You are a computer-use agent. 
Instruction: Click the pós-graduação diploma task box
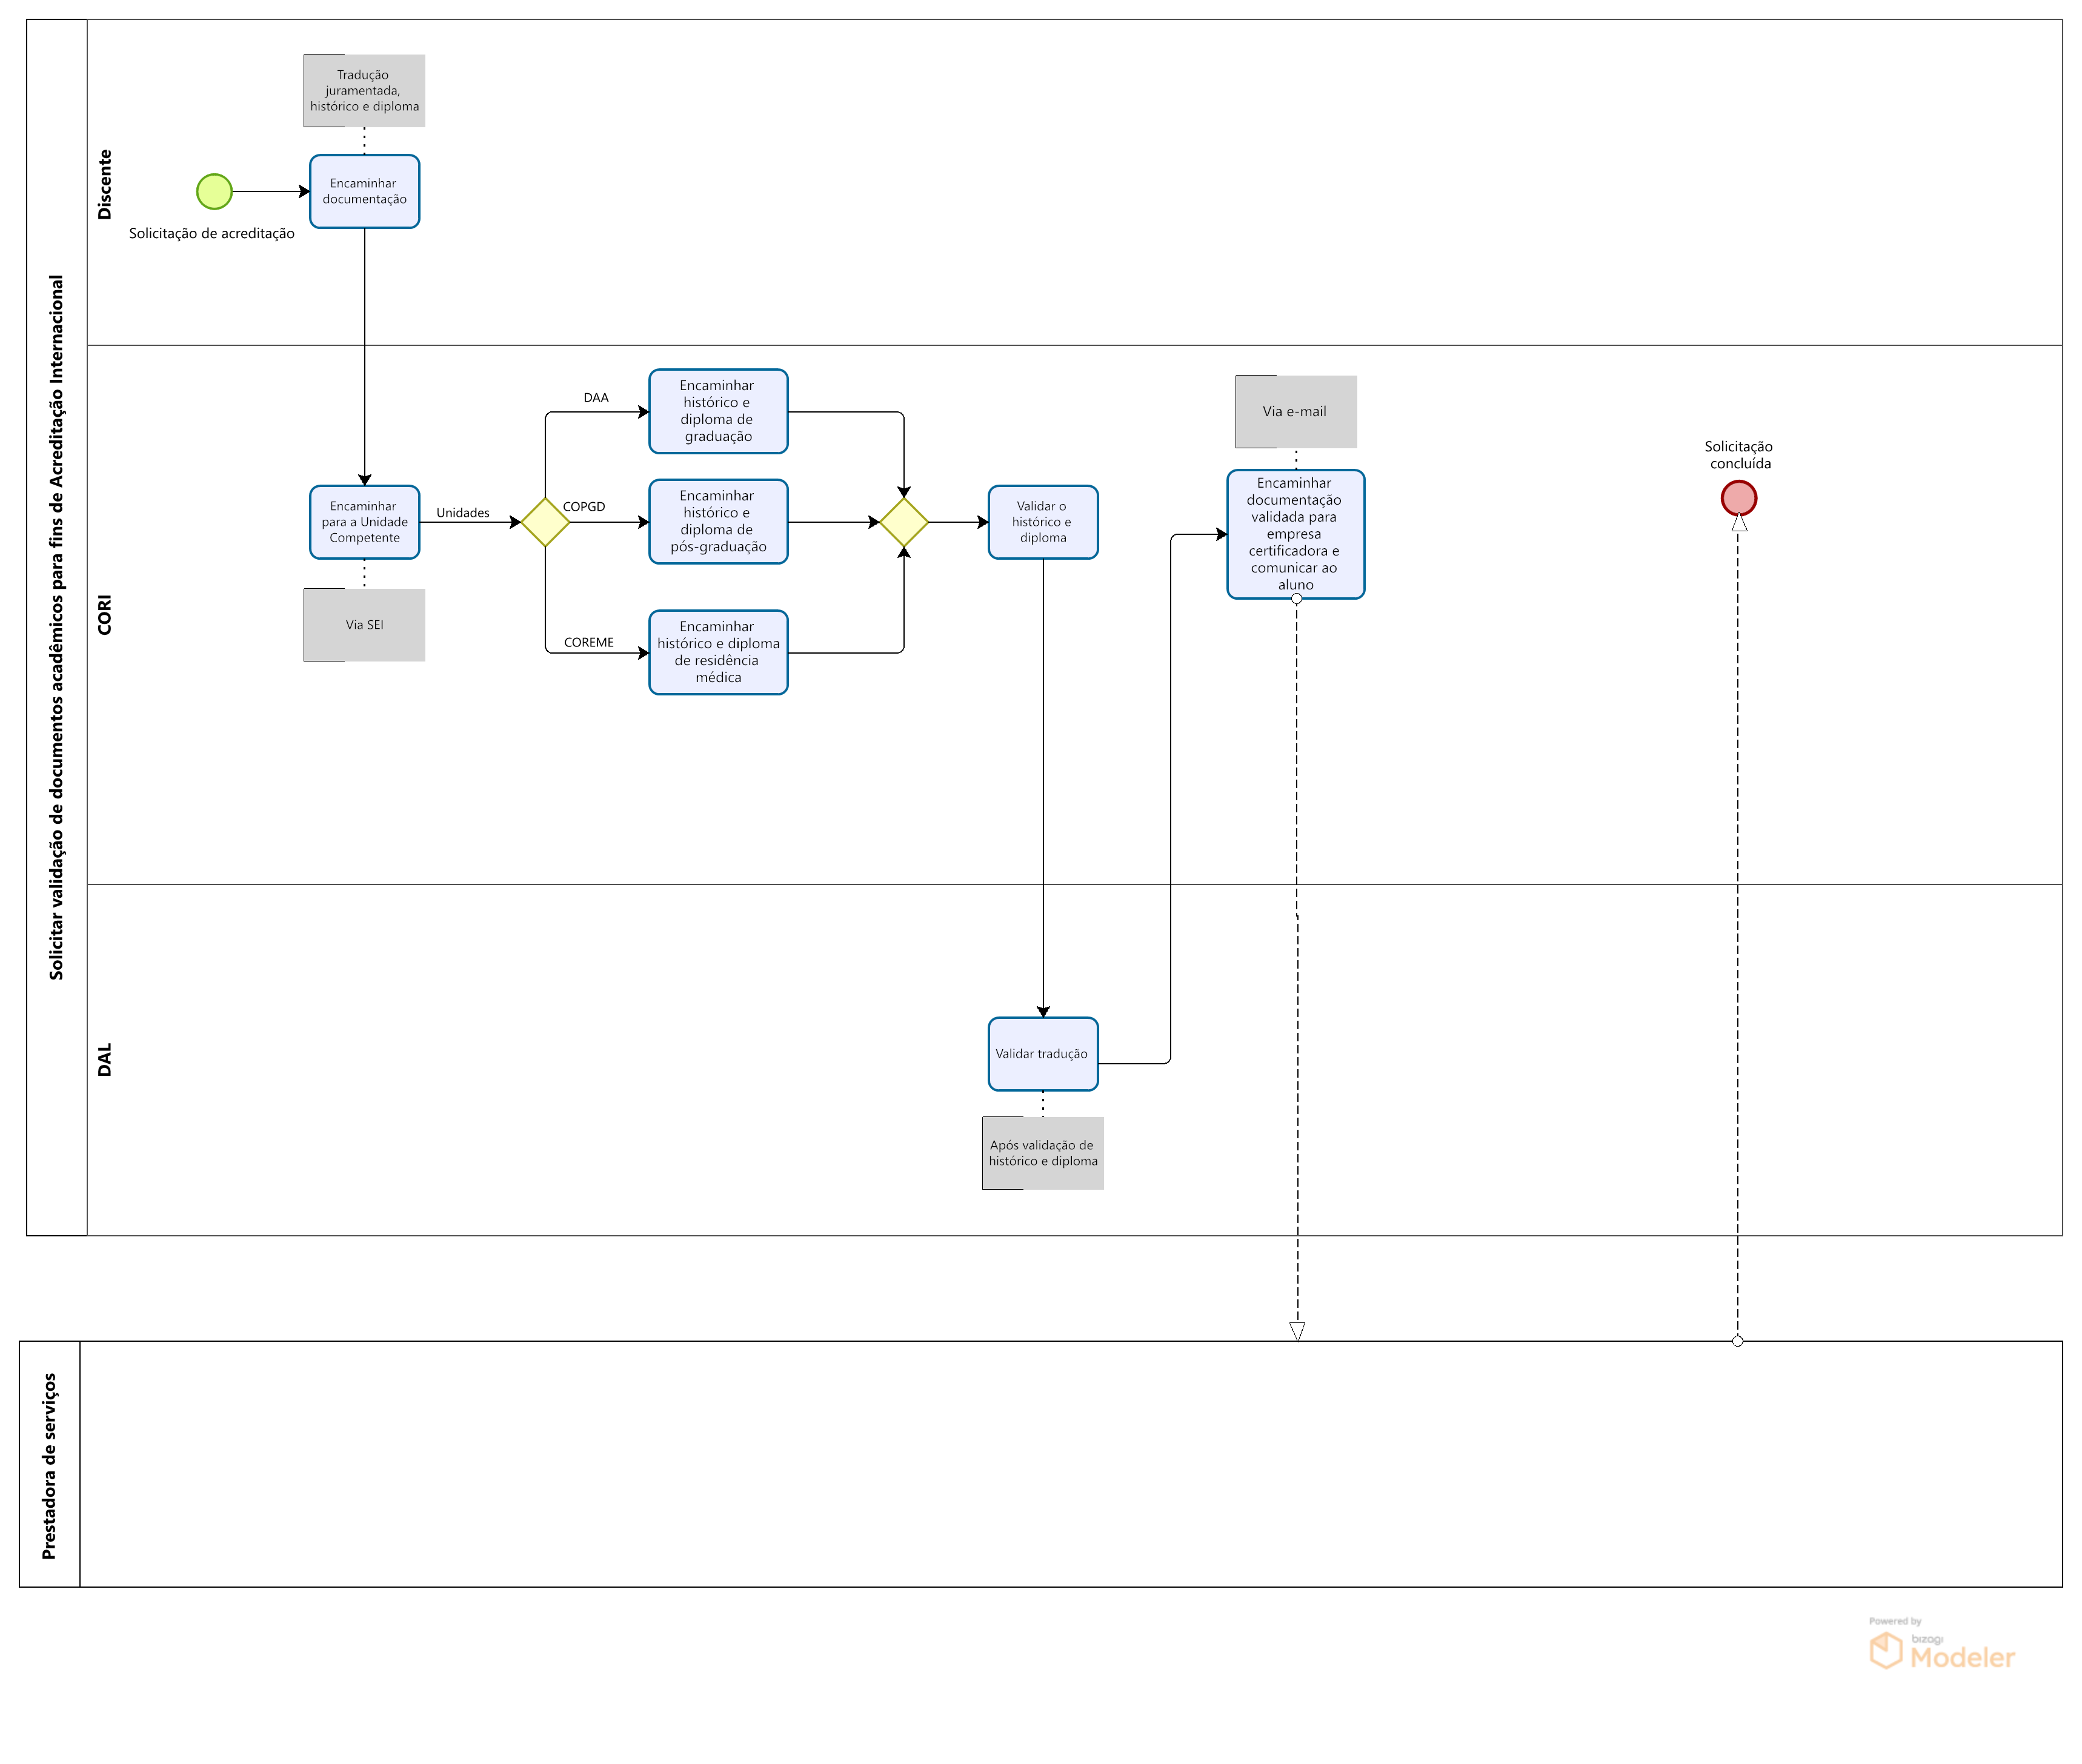click(718, 522)
